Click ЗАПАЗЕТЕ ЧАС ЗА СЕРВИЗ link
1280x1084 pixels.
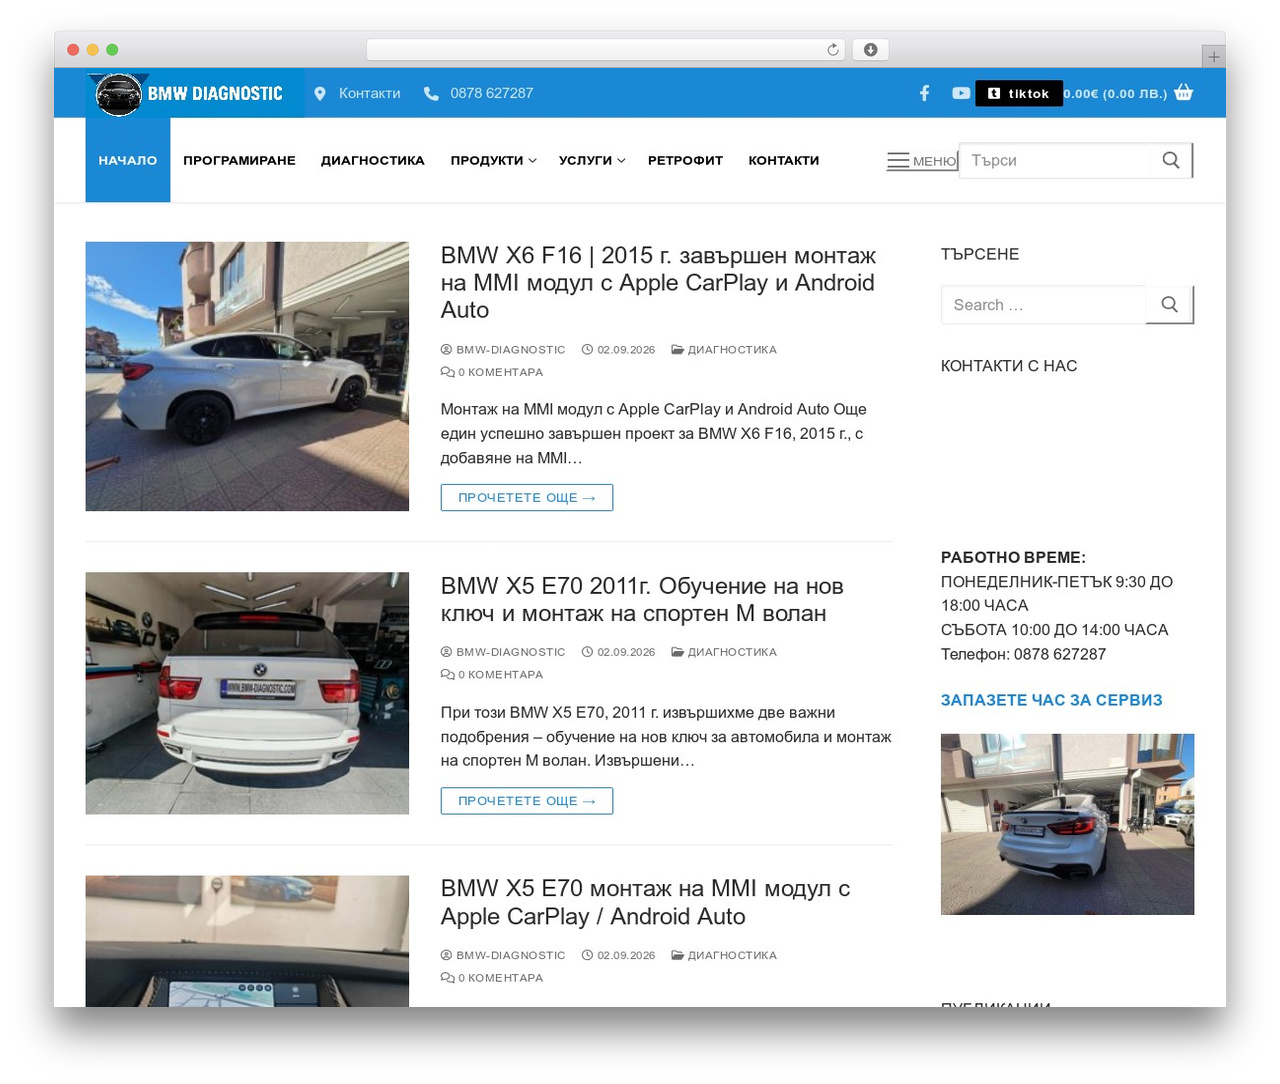pos(1052,700)
